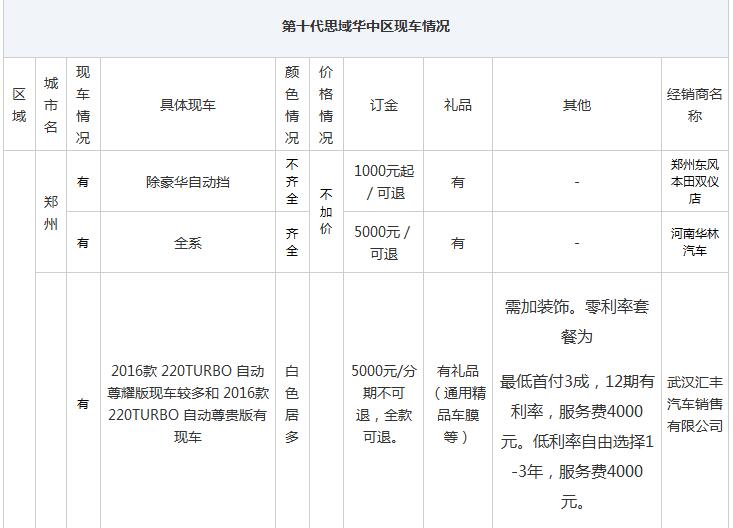The width and height of the screenshot is (733, 528).
Task: Click the 齐全 color cell in 全系 row
Action: 292,242
